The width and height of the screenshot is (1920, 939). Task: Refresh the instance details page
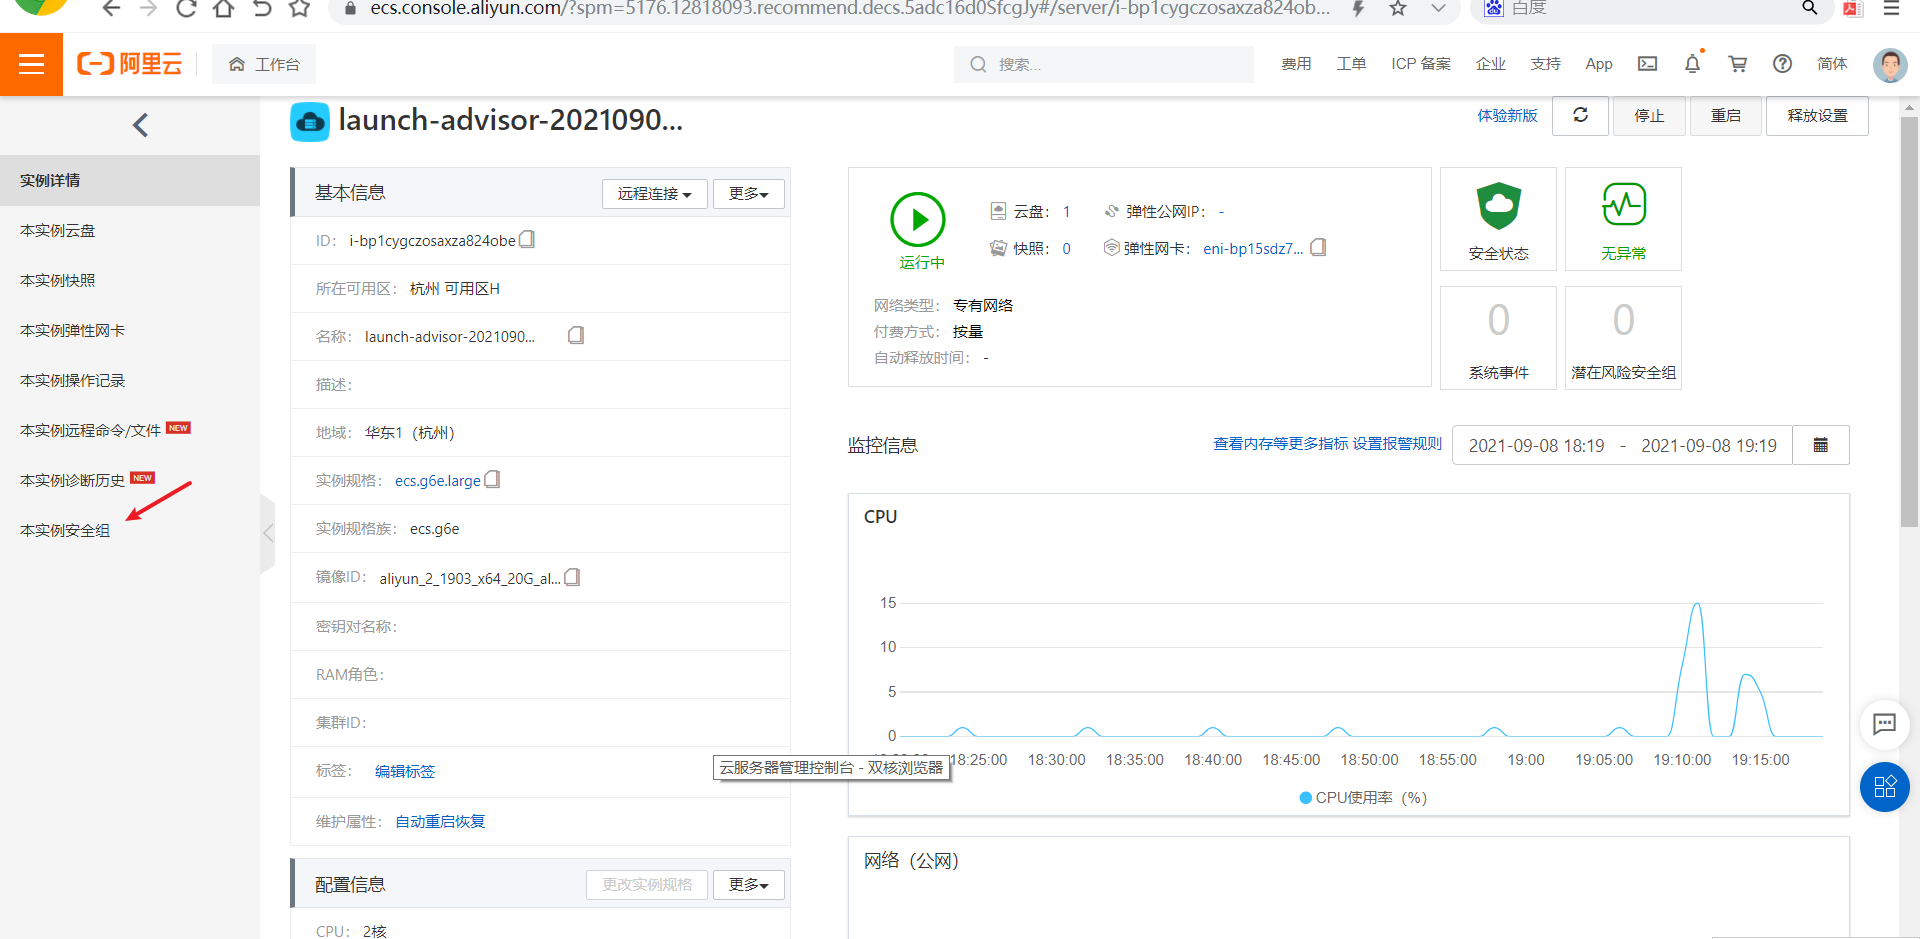pyautogui.click(x=1580, y=116)
